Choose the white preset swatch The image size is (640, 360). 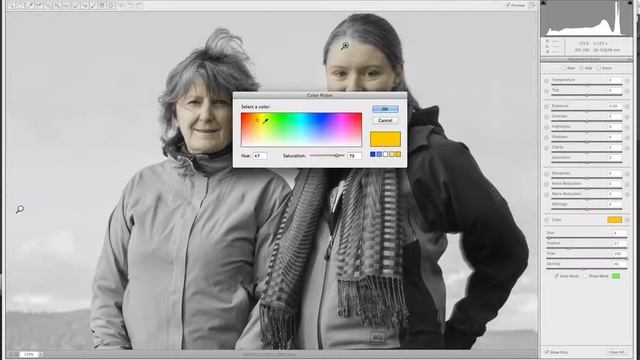385,154
